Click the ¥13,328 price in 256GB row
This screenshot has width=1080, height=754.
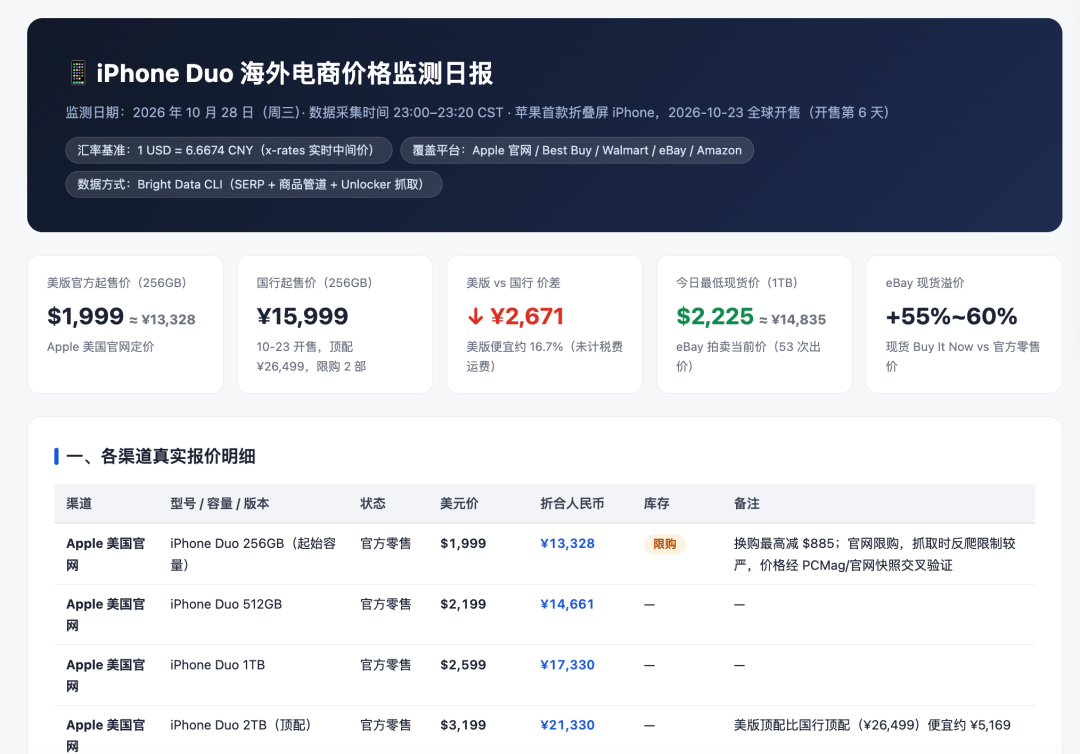[568, 543]
